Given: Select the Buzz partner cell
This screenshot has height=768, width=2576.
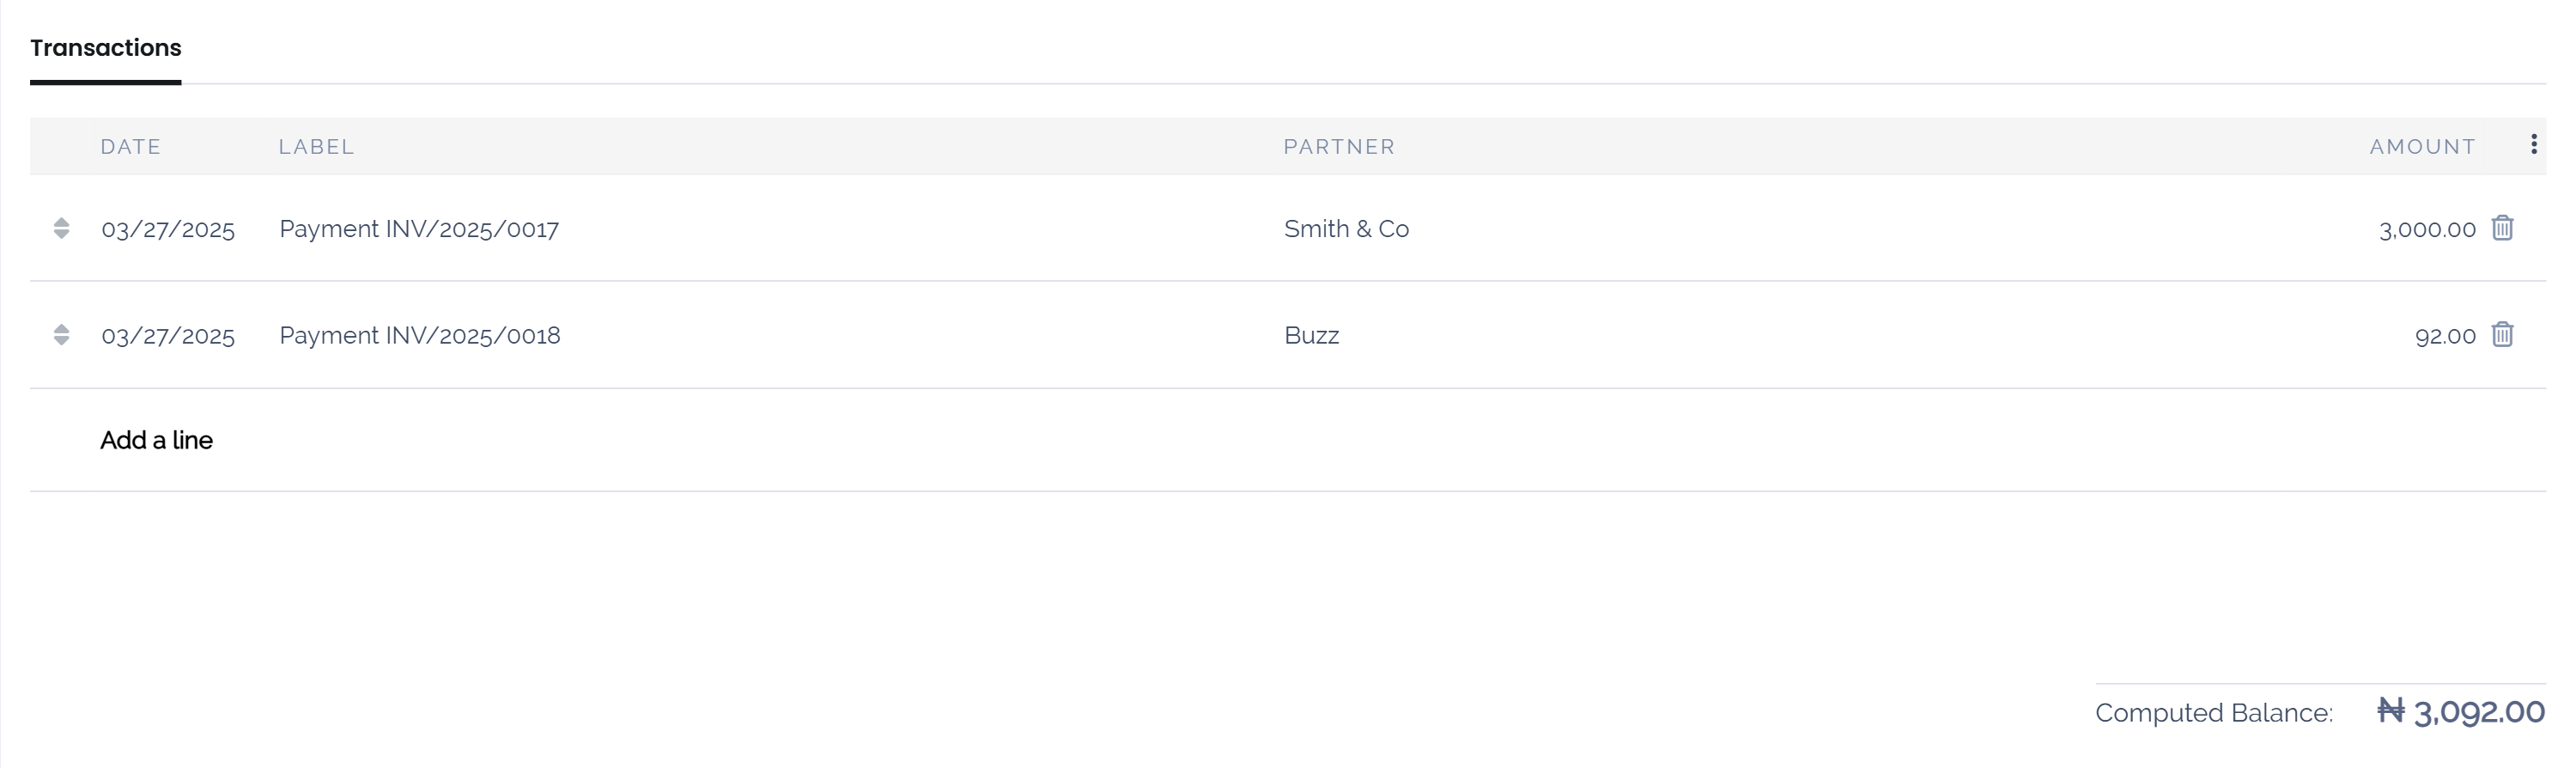Looking at the screenshot, I should coord(1311,335).
